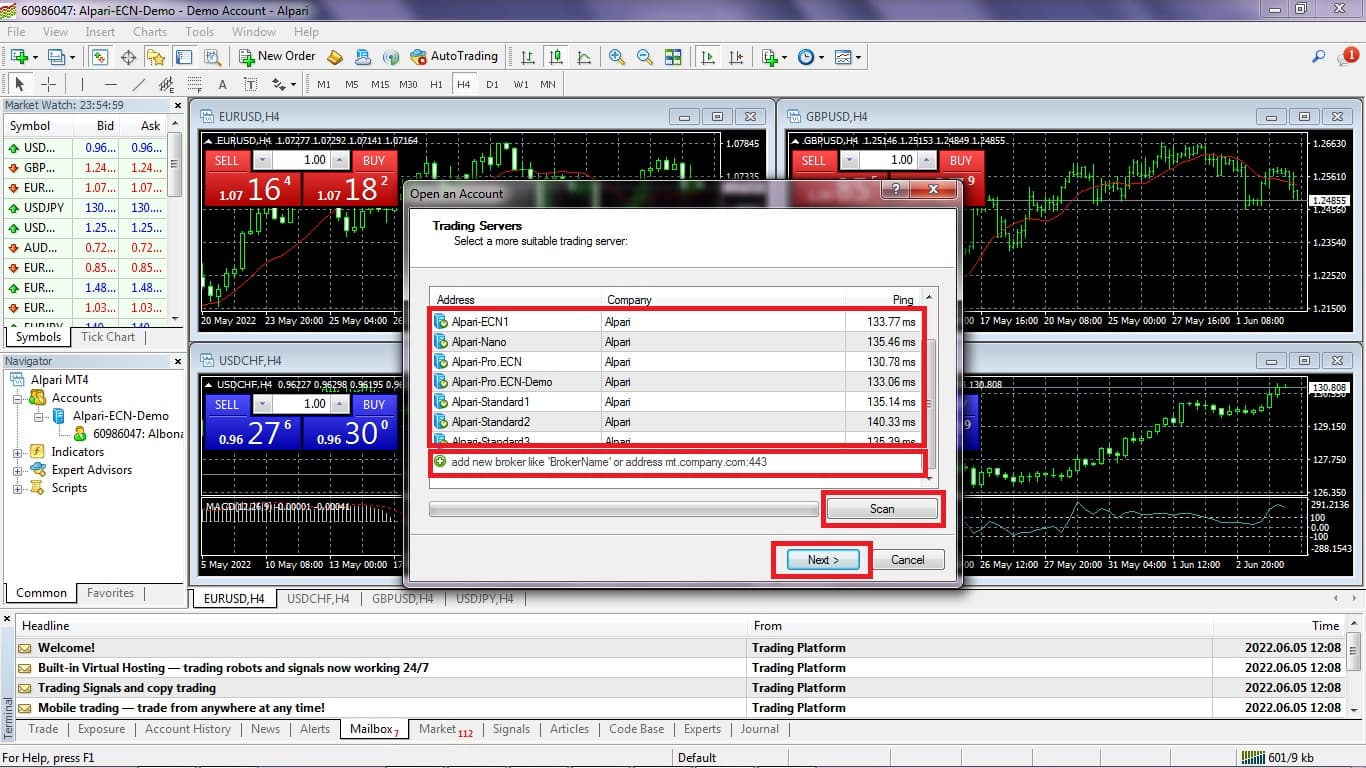Switch to Line Chart icon
This screenshot has width=1366, height=768.
pos(583,57)
